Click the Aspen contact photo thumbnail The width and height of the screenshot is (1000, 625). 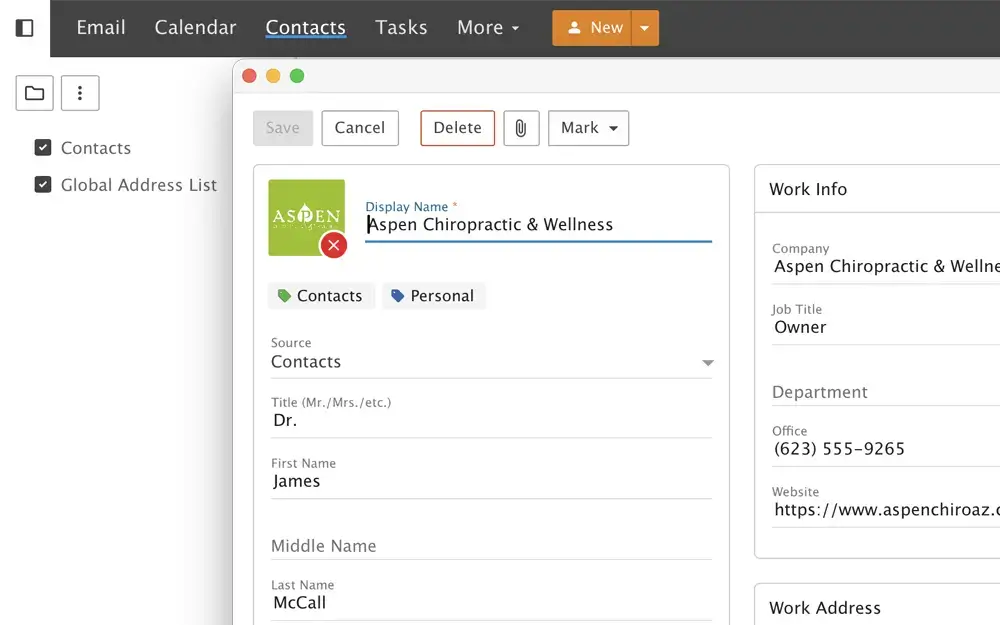tap(306, 217)
